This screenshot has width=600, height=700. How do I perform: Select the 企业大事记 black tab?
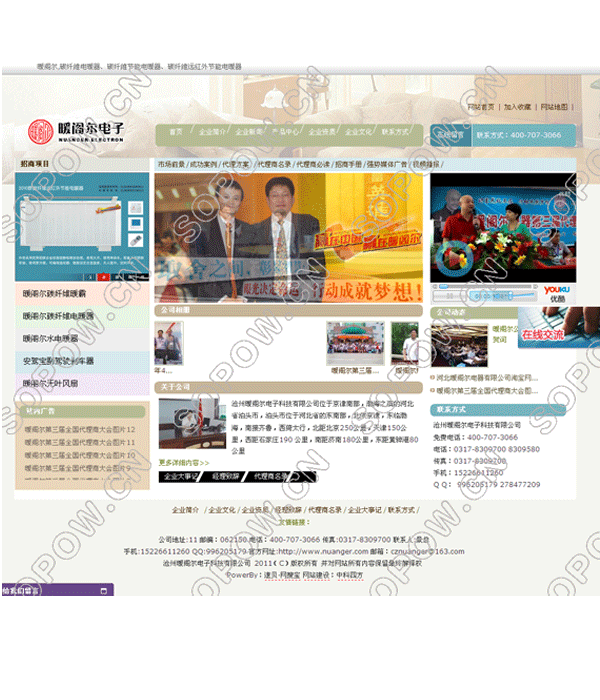pyautogui.click(x=180, y=477)
